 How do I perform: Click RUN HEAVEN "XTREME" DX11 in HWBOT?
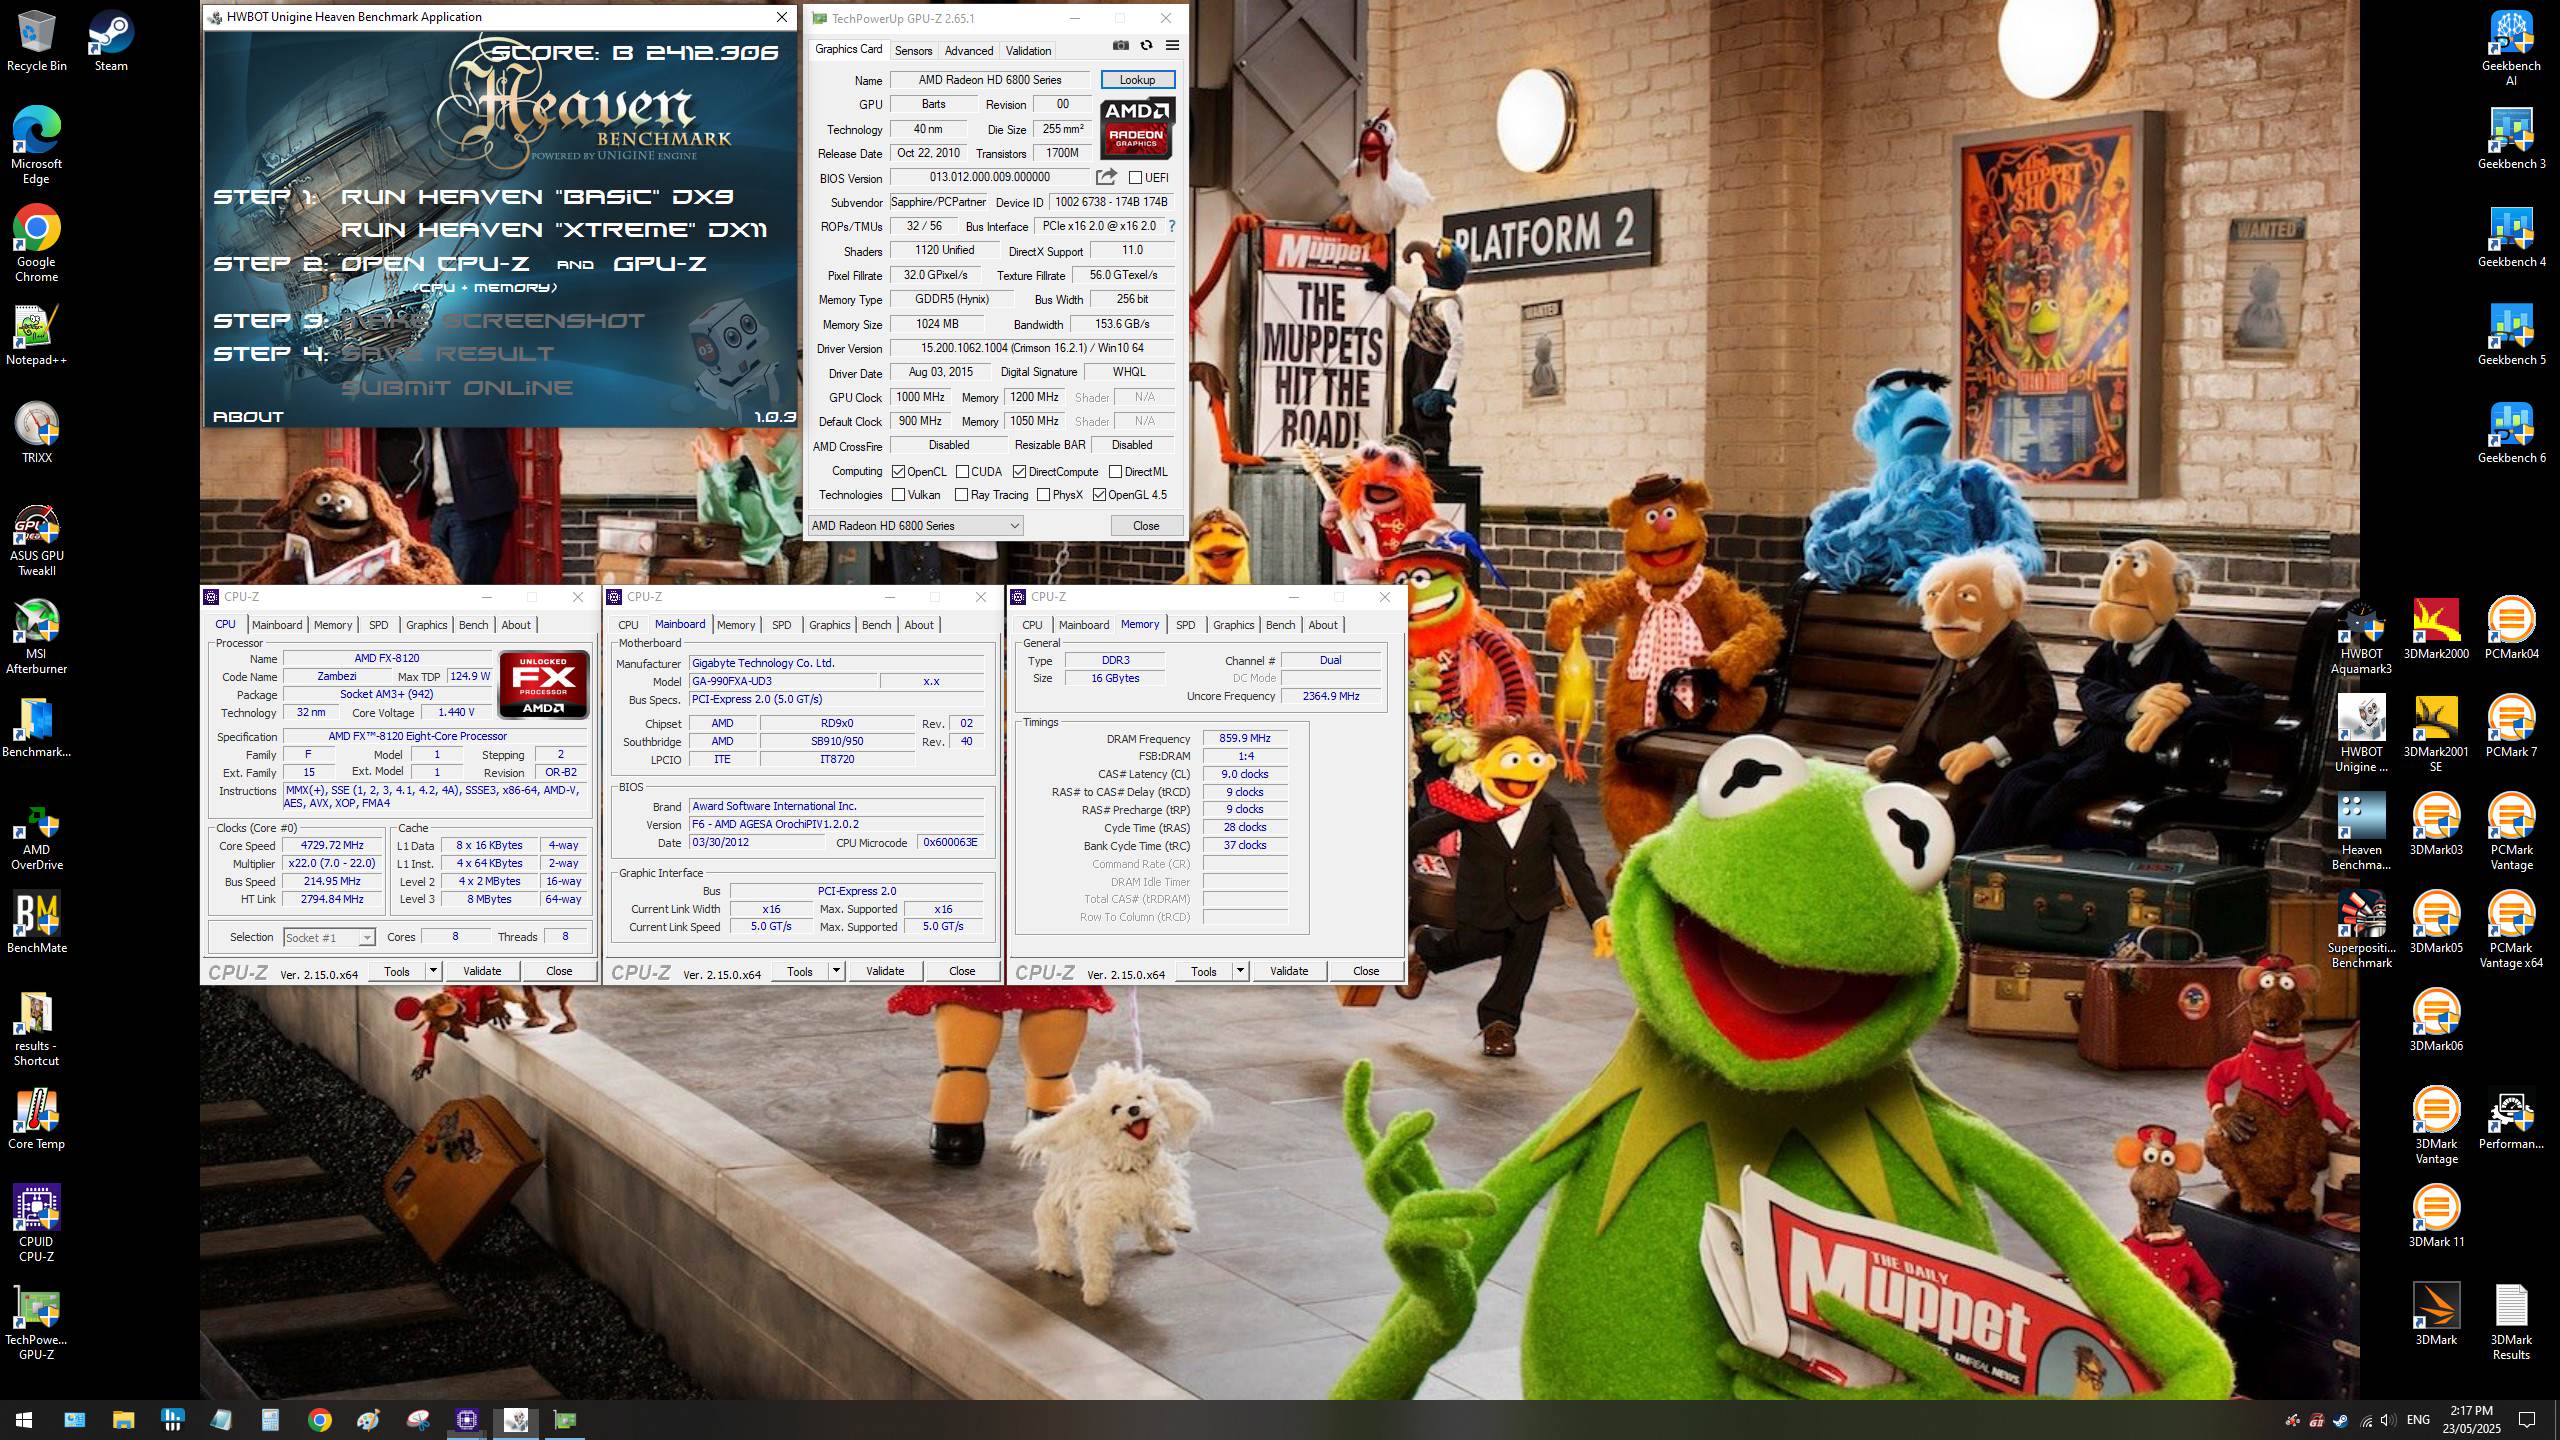pyautogui.click(x=554, y=230)
